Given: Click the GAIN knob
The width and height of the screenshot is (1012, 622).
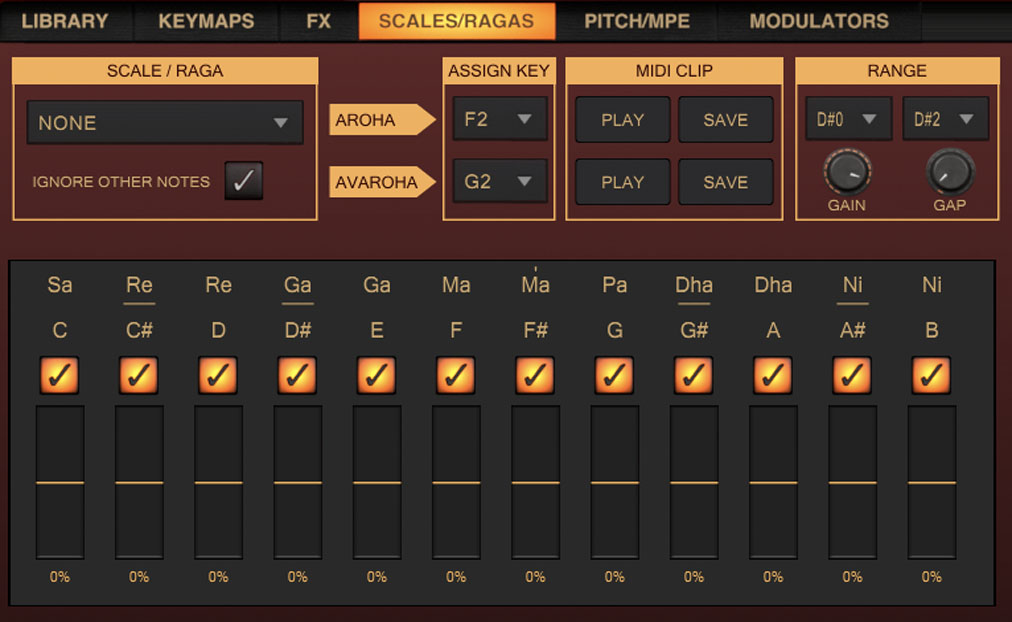Looking at the screenshot, I should [847, 172].
